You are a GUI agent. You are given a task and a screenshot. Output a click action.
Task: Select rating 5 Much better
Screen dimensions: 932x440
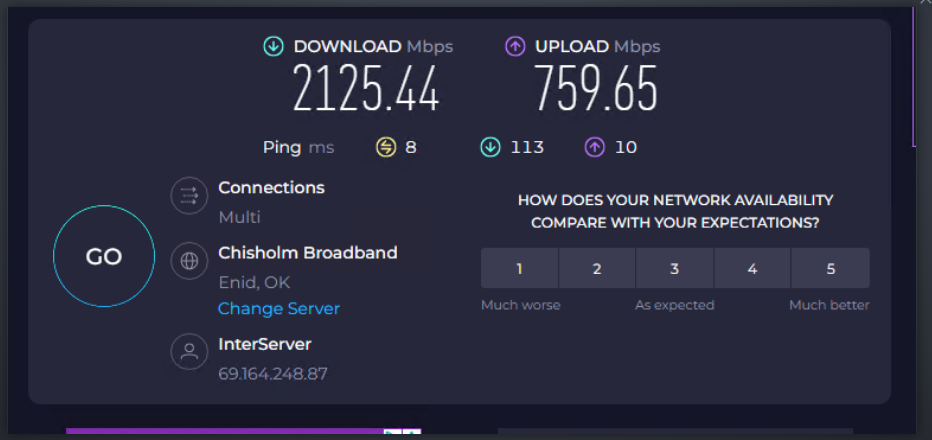point(830,268)
